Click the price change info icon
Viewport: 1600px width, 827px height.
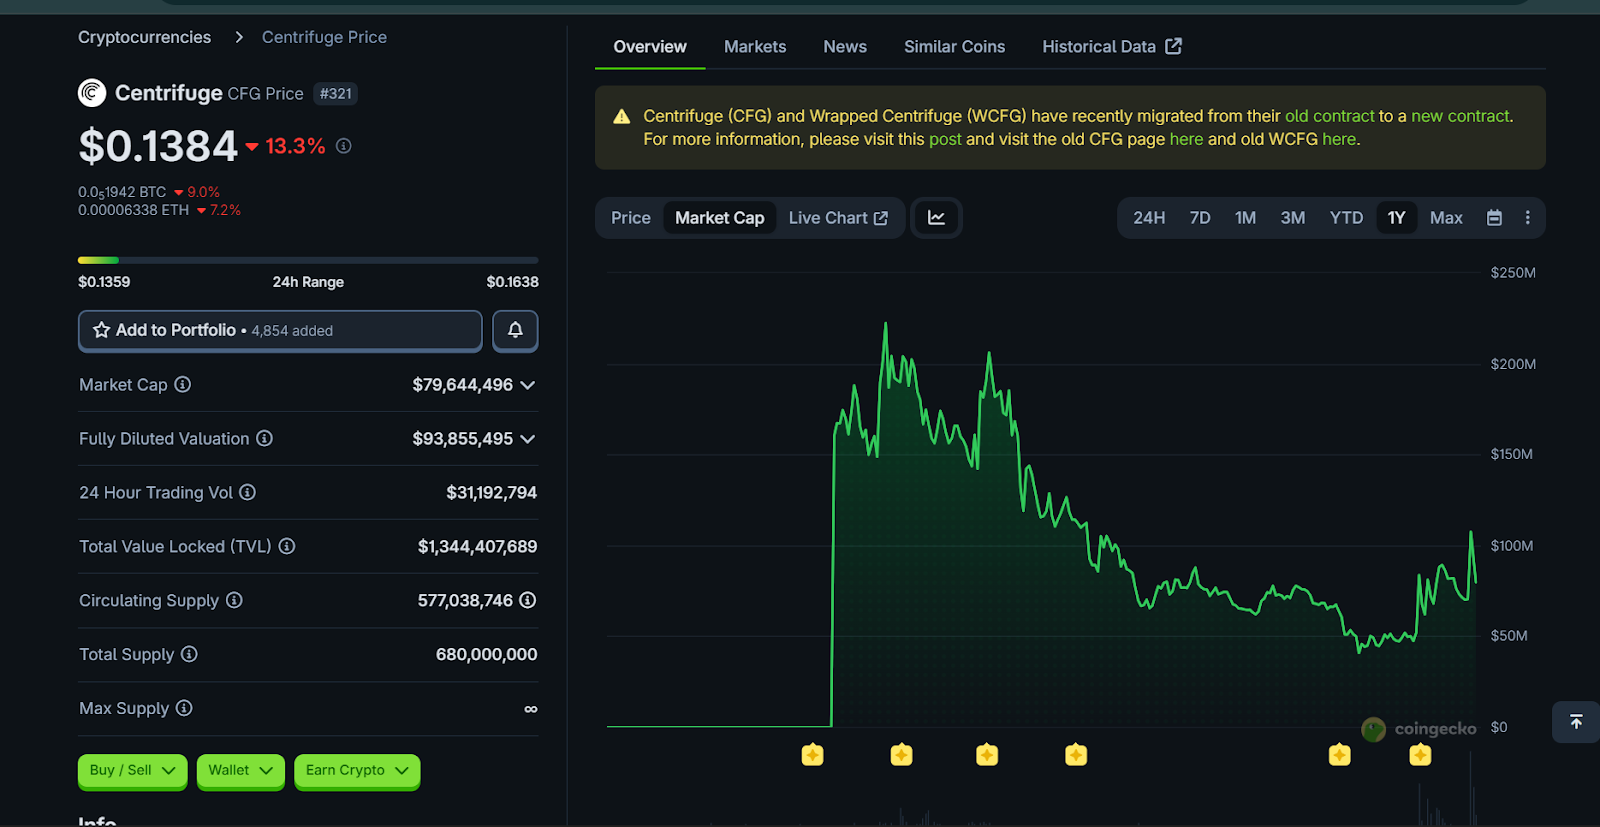click(x=343, y=146)
